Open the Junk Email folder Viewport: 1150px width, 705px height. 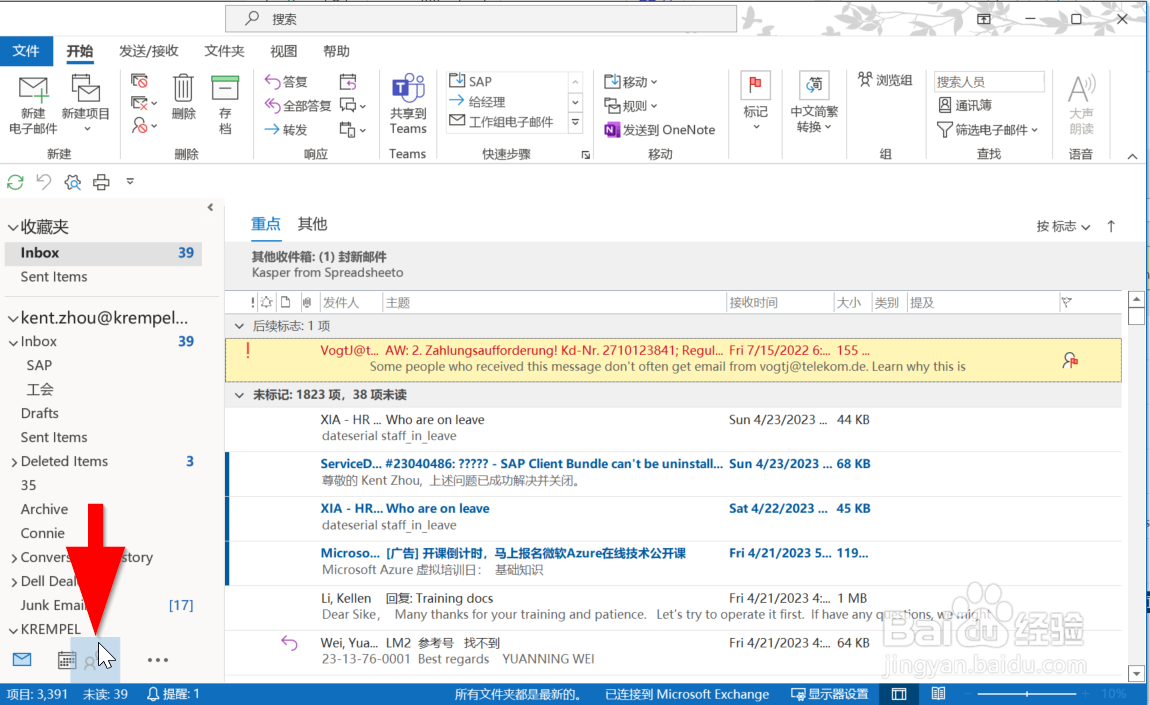pos(54,605)
